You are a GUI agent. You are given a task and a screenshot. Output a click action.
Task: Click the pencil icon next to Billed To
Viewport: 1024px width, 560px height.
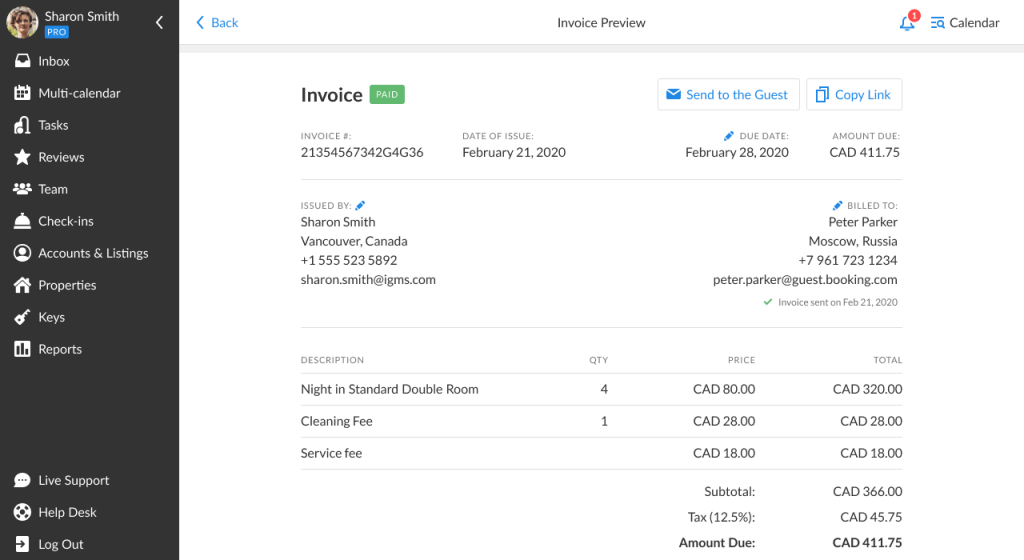click(x=838, y=205)
